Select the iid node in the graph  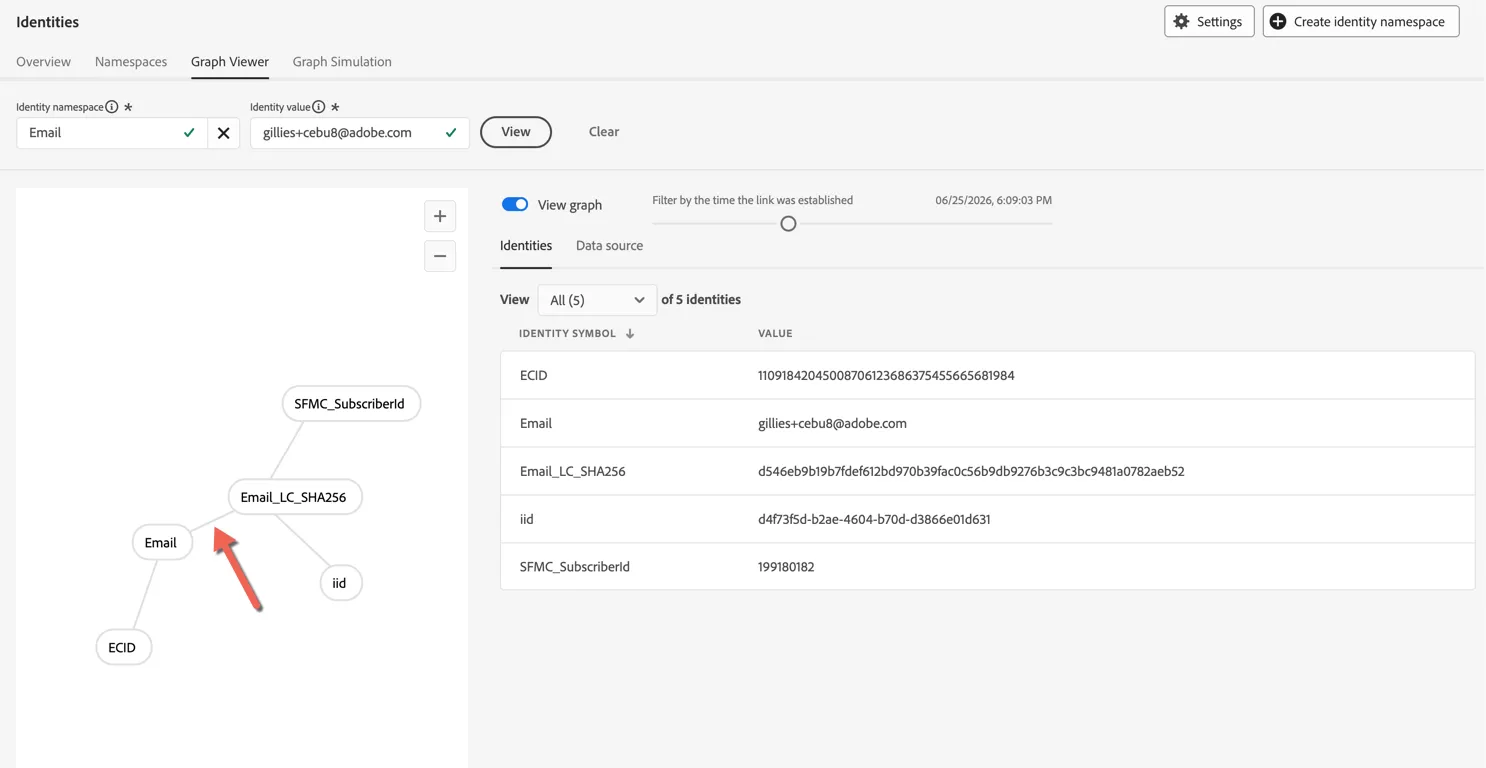tap(340, 583)
